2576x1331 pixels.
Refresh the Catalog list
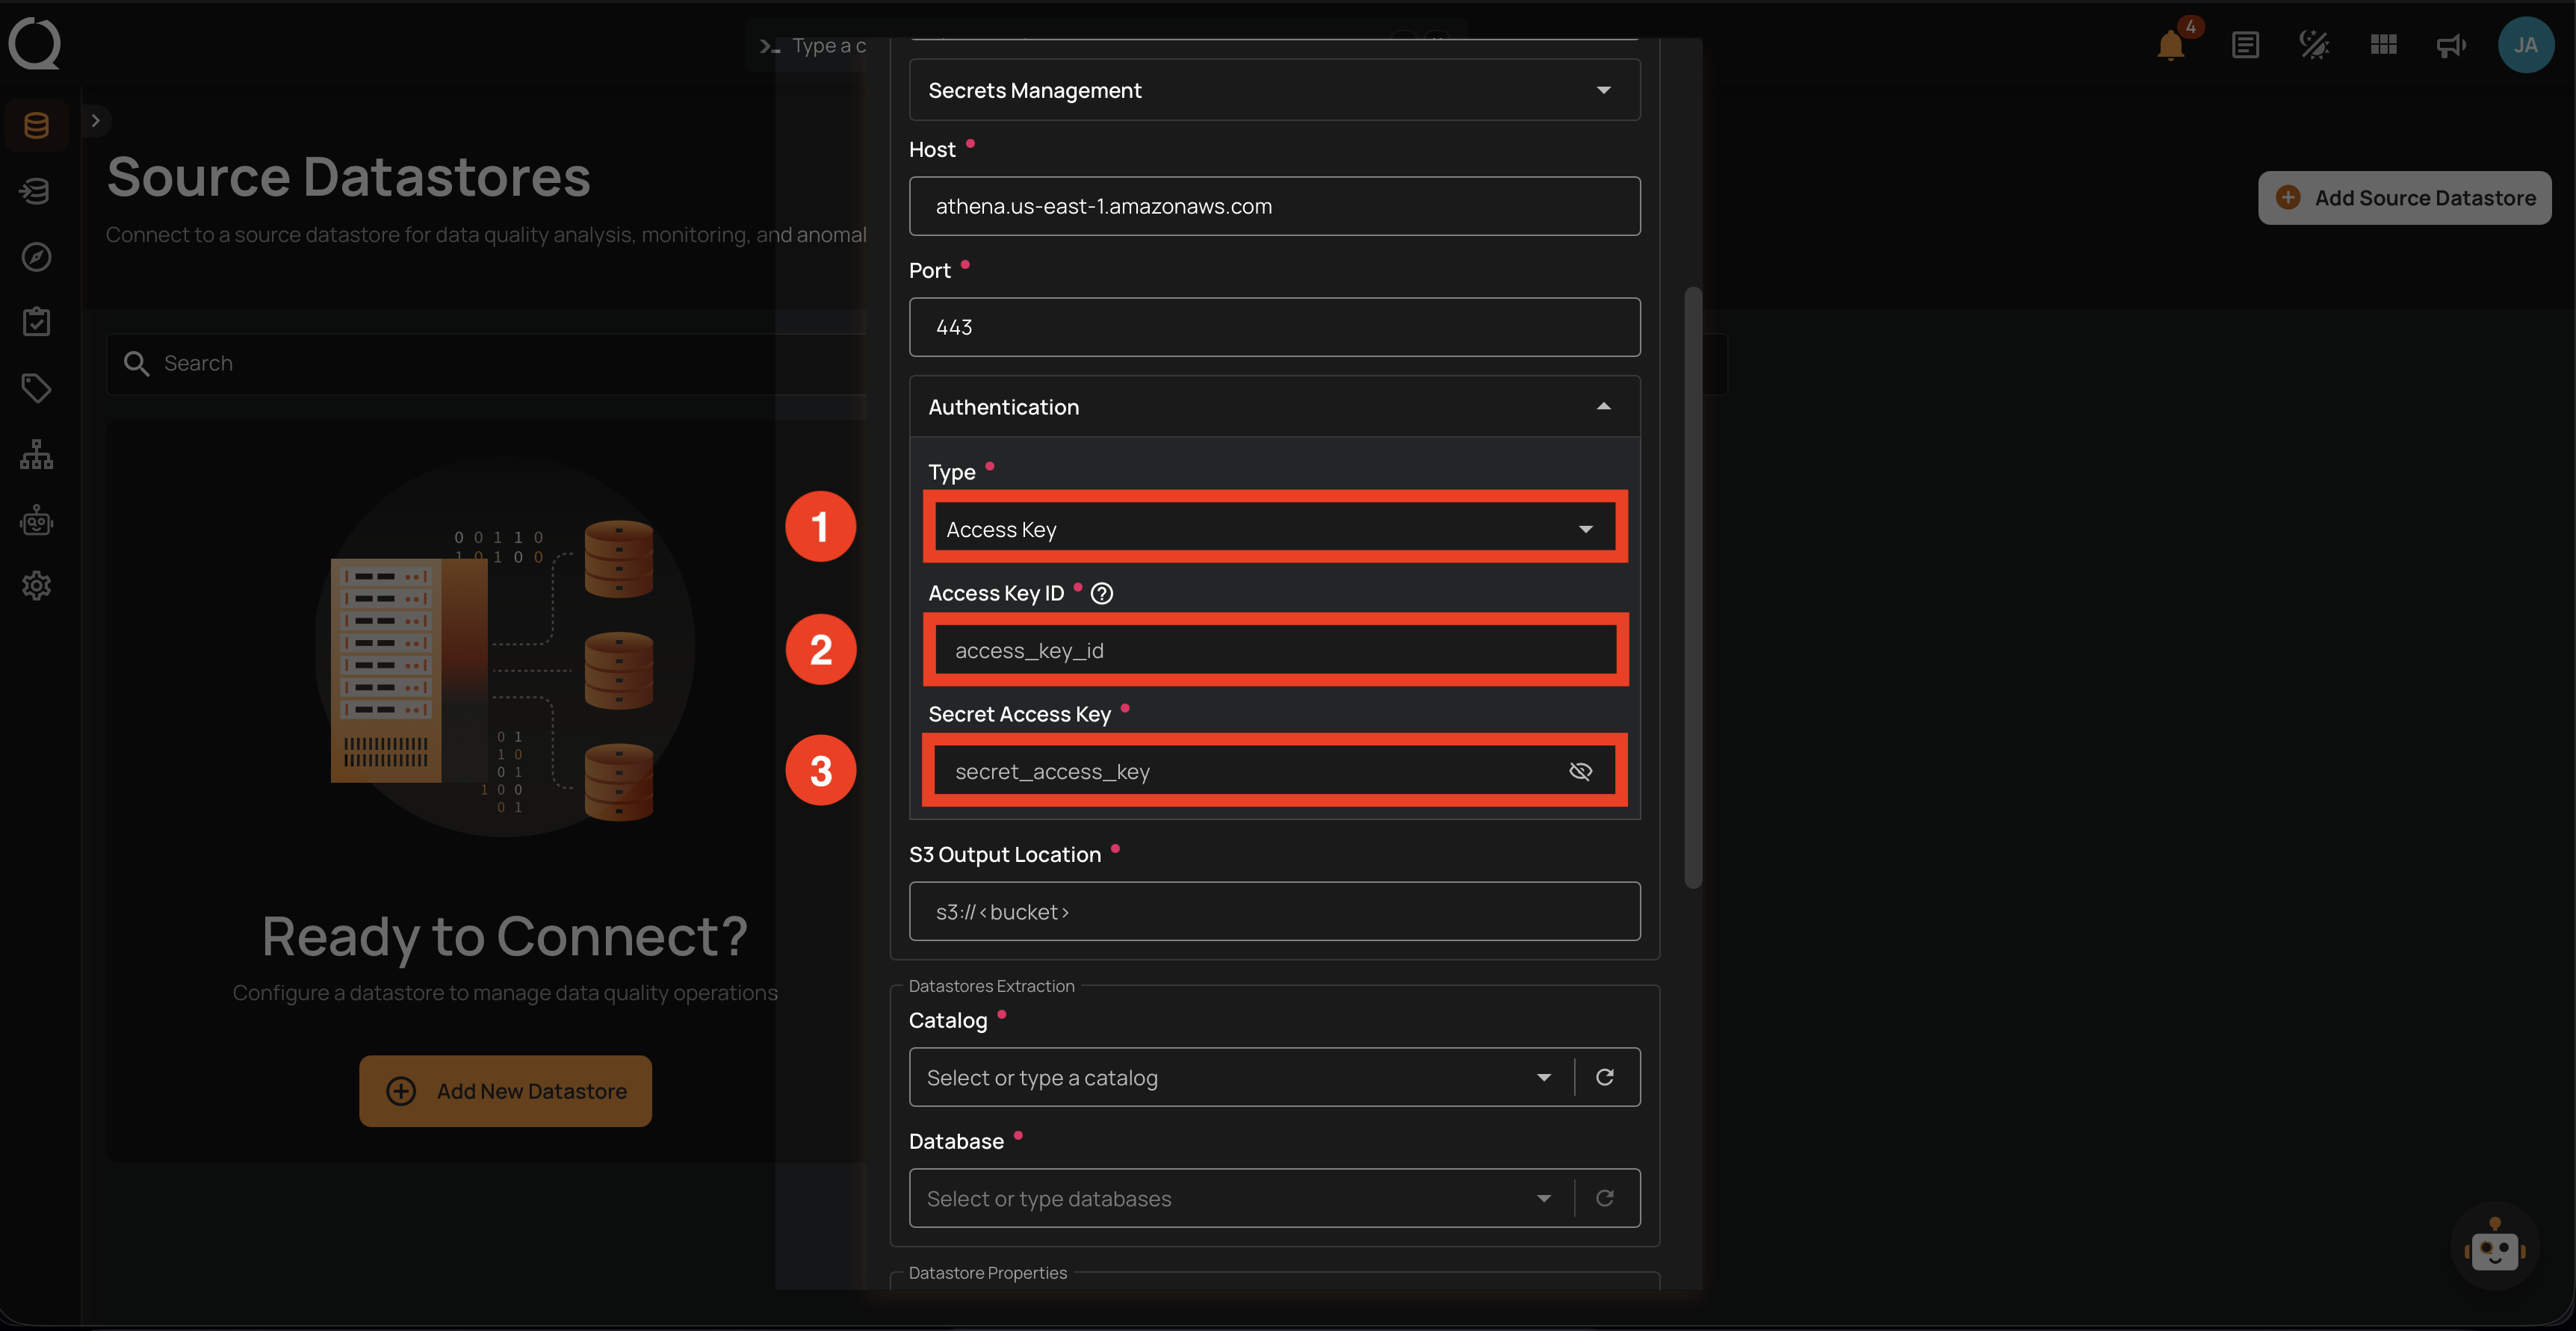[1605, 1077]
